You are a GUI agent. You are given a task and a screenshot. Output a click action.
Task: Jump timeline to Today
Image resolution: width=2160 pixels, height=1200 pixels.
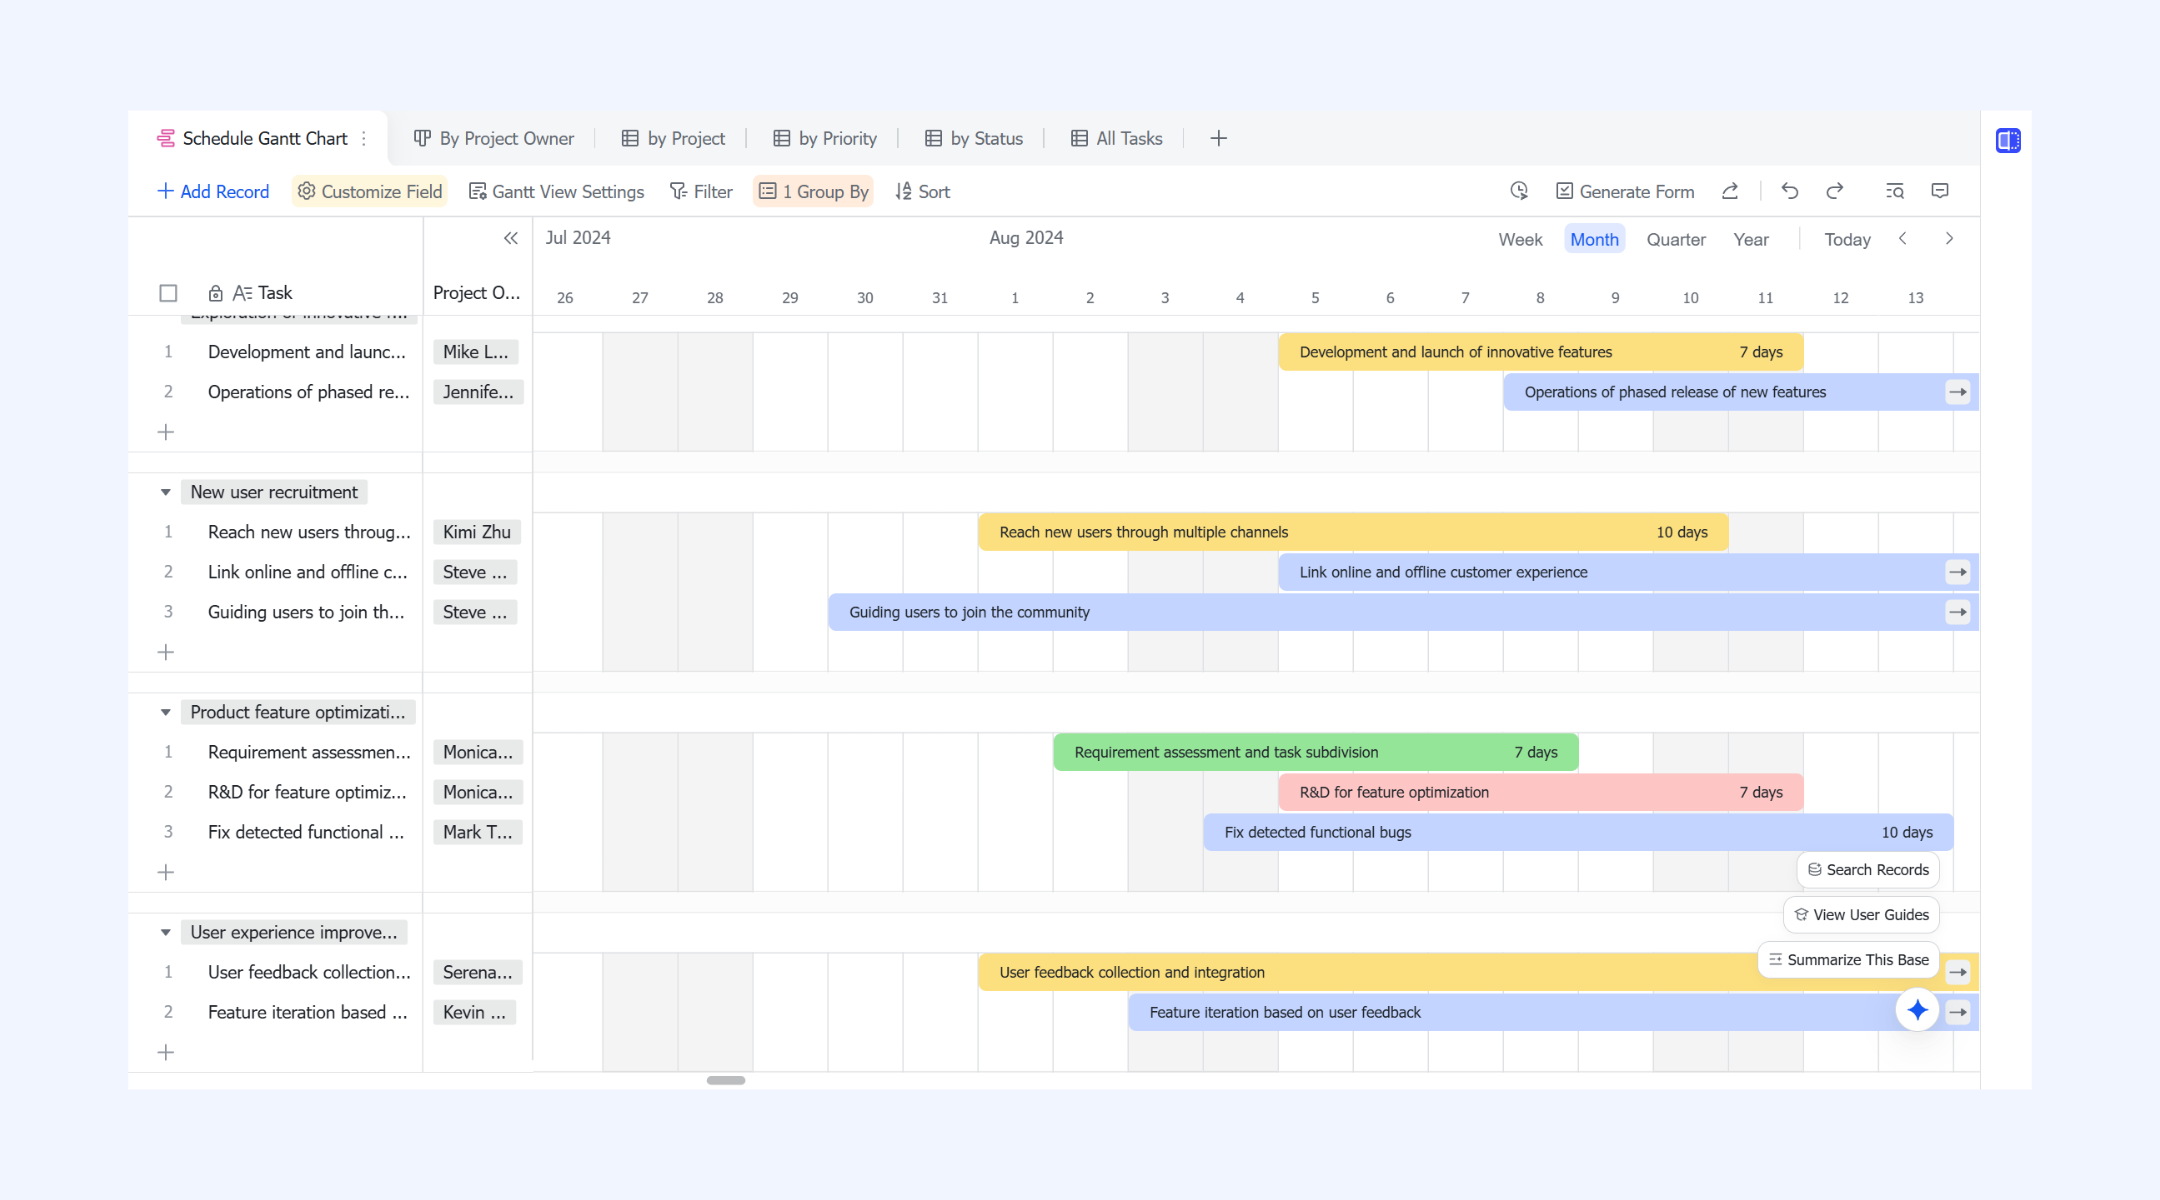click(x=1847, y=240)
